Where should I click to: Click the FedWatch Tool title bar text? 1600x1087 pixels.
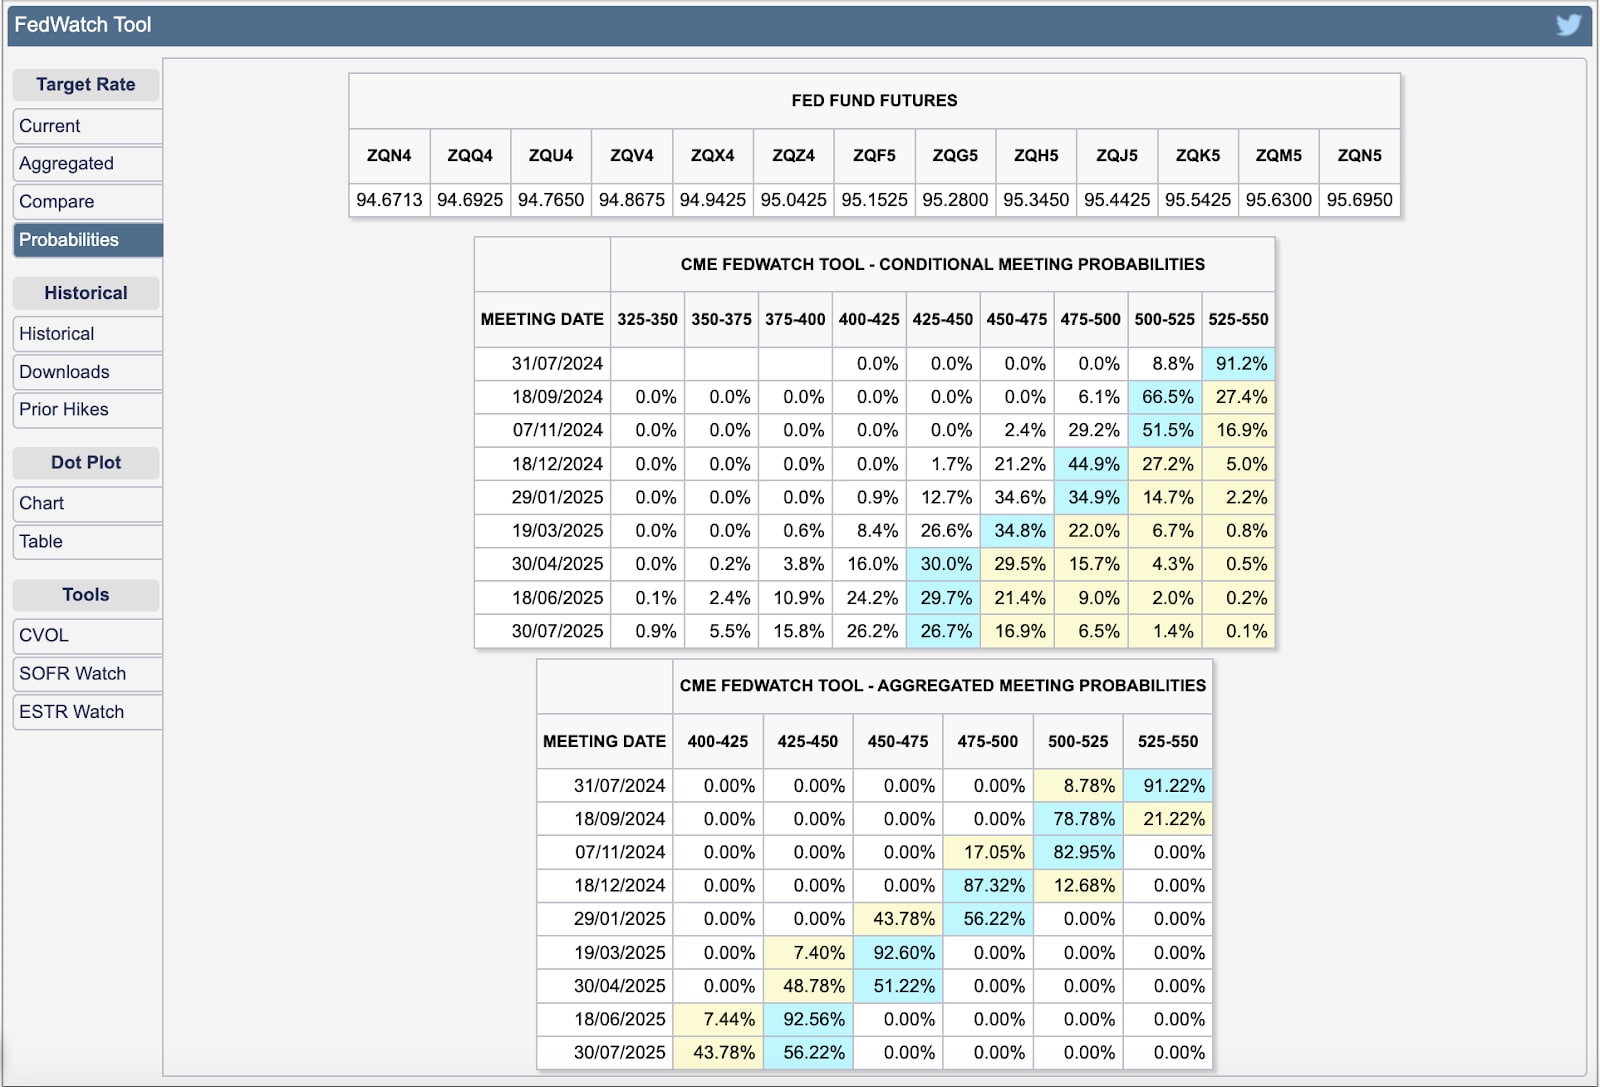(83, 25)
